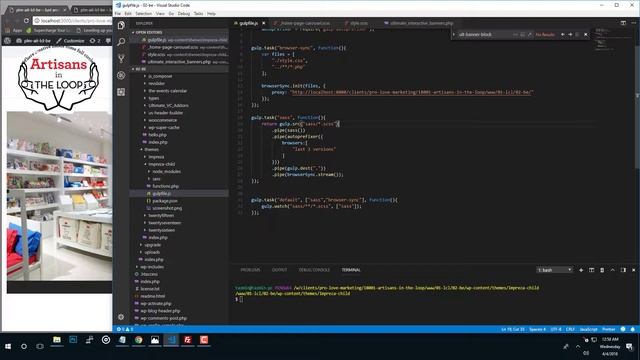Screen dimensions: 640x360
Task: Kill the terminal with trash icon
Action: pyautogui.click(x=602, y=270)
